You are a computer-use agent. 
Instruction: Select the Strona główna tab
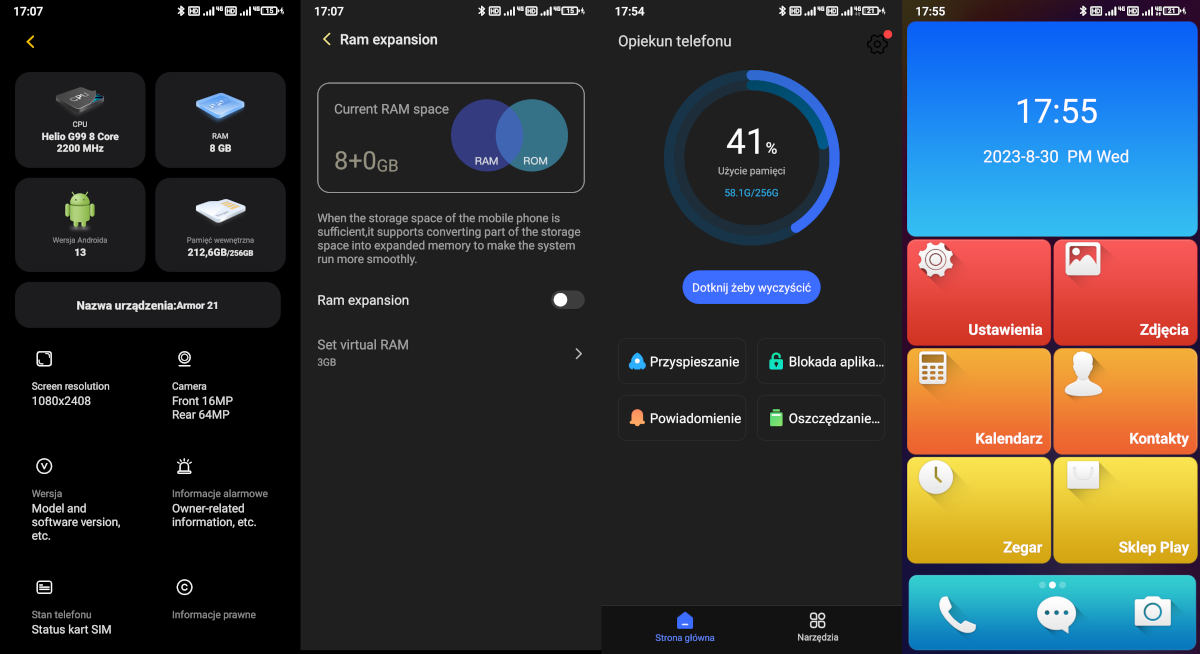[684, 626]
